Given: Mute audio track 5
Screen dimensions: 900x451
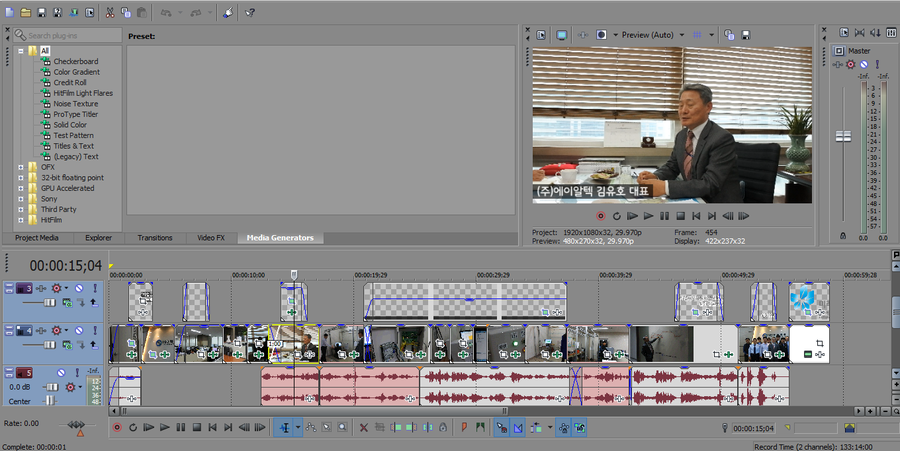Looking at the screenshot, I should click(x=61, y=373).
